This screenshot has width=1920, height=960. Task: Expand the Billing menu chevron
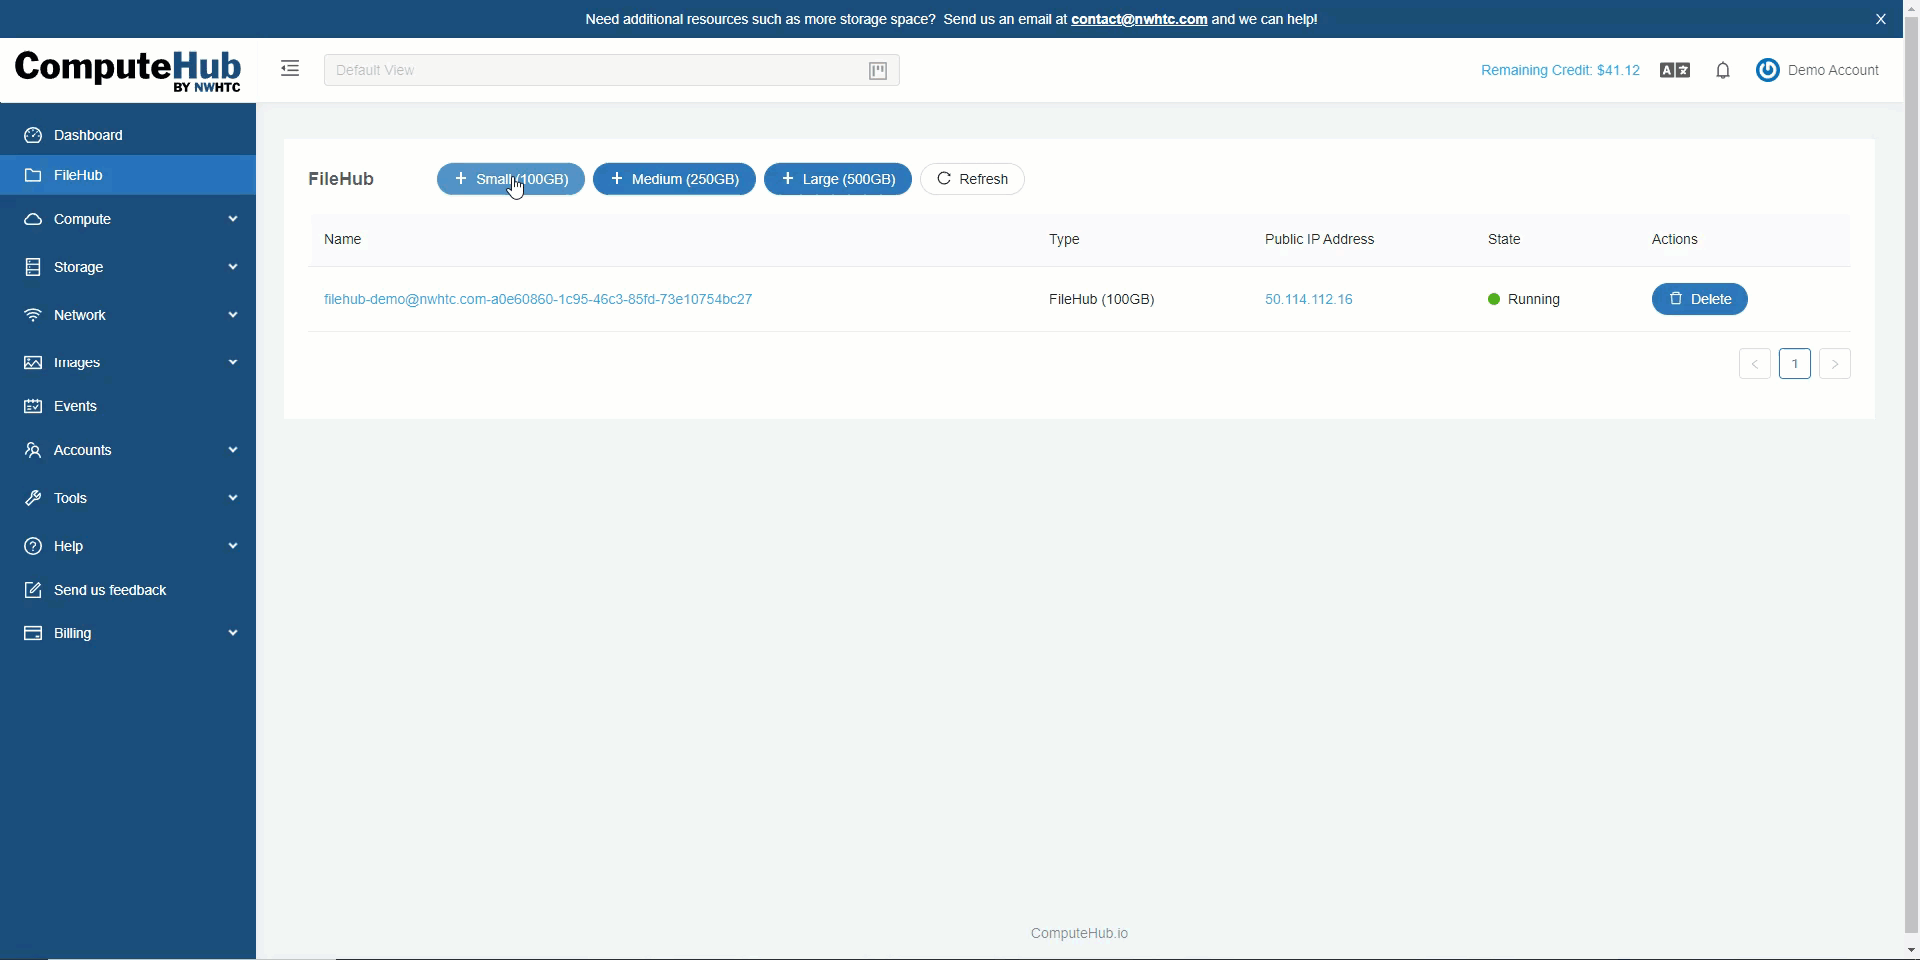233,633
